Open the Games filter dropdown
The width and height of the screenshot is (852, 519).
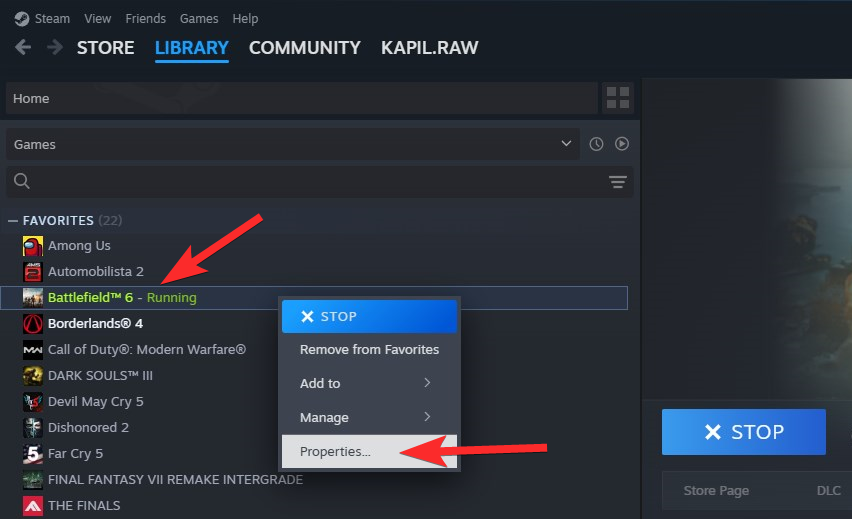(292, 144)
